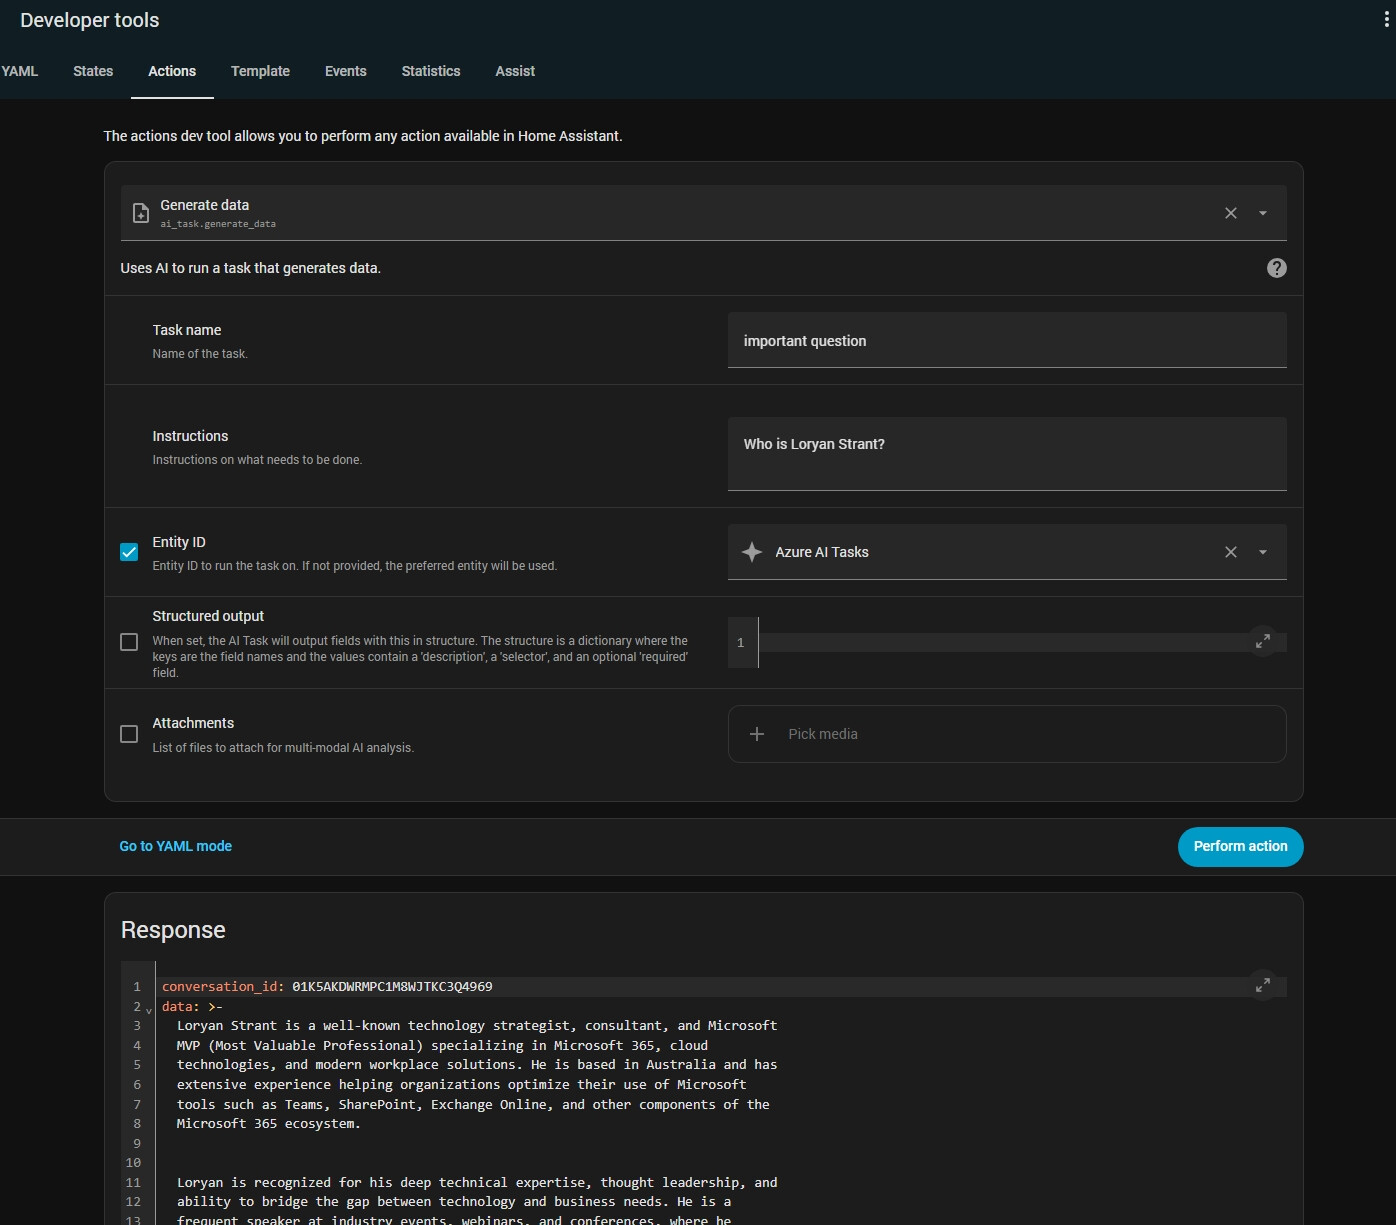Click the 'Uses AI to run a task' description
The image size is (1396, 1225).
[251, 268]
